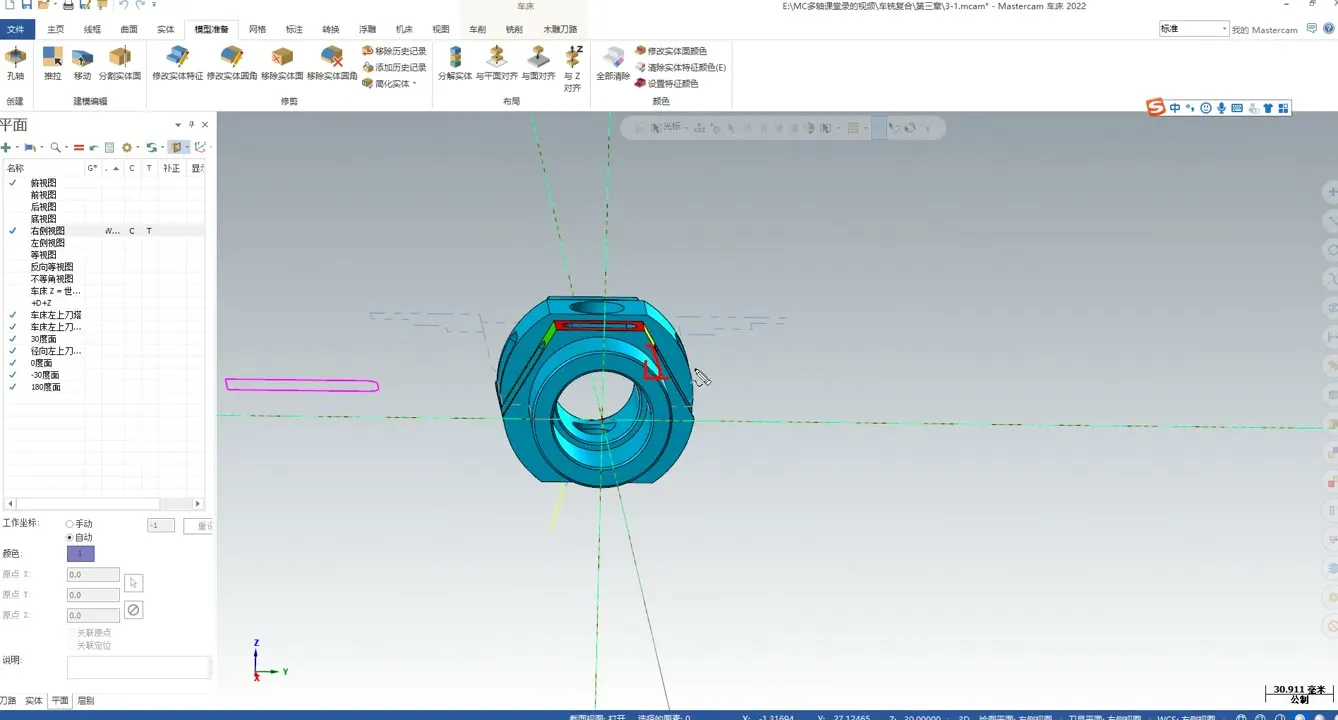This screenshot has height=720, width=1338.
Task: Select the 180度面 plane in list
Action: [x=45, y=387]
